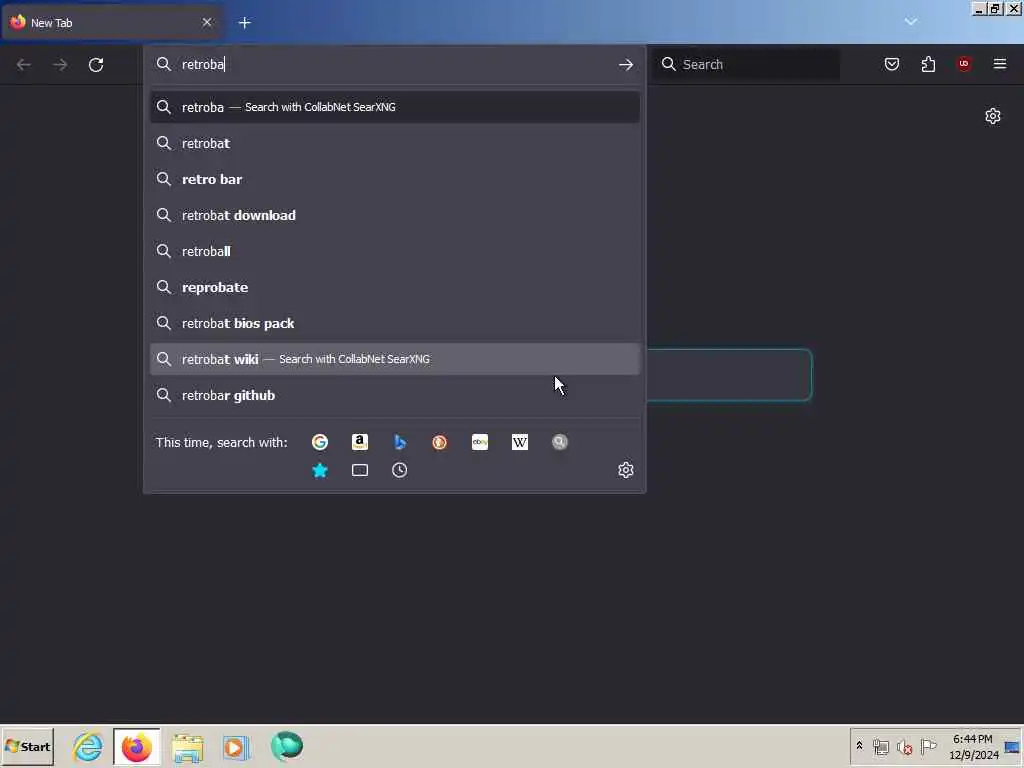Screen dimensions: 1024x768
Task: Open the uBlock Origin toolbar icon
Action: tap(964, 64)
